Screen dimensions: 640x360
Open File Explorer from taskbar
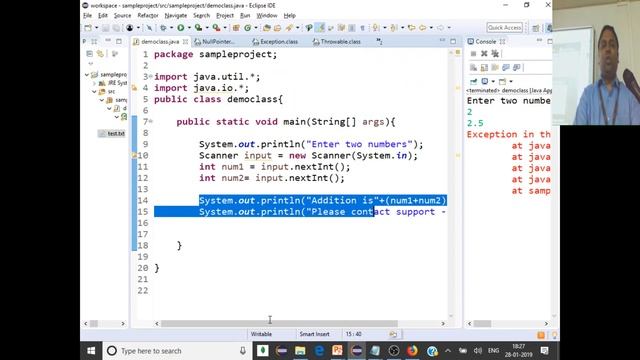300,351
